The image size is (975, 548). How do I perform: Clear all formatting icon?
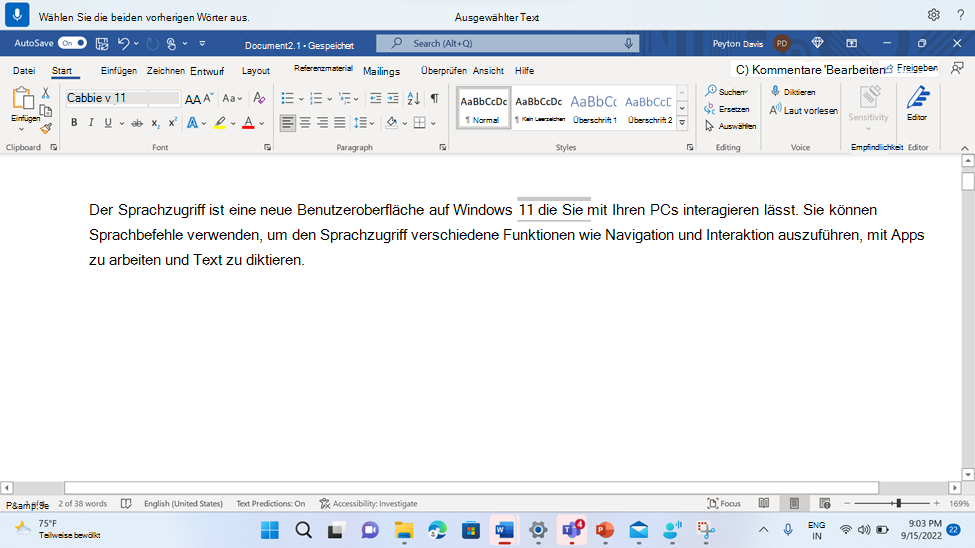[x=259, y=98]
